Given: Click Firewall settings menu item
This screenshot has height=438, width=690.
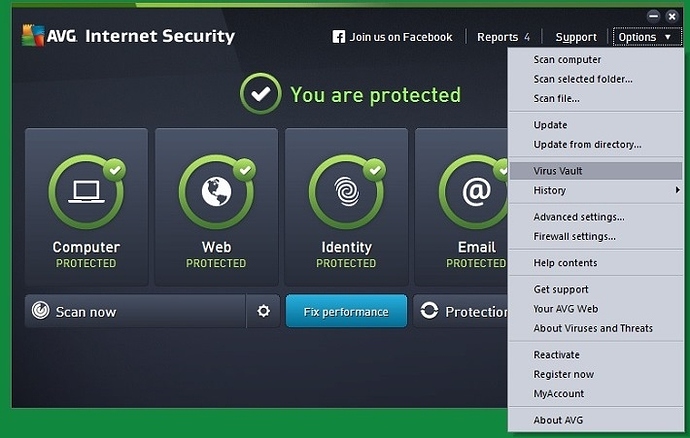Looking at the screenshot, I should [x=574, y=237].
